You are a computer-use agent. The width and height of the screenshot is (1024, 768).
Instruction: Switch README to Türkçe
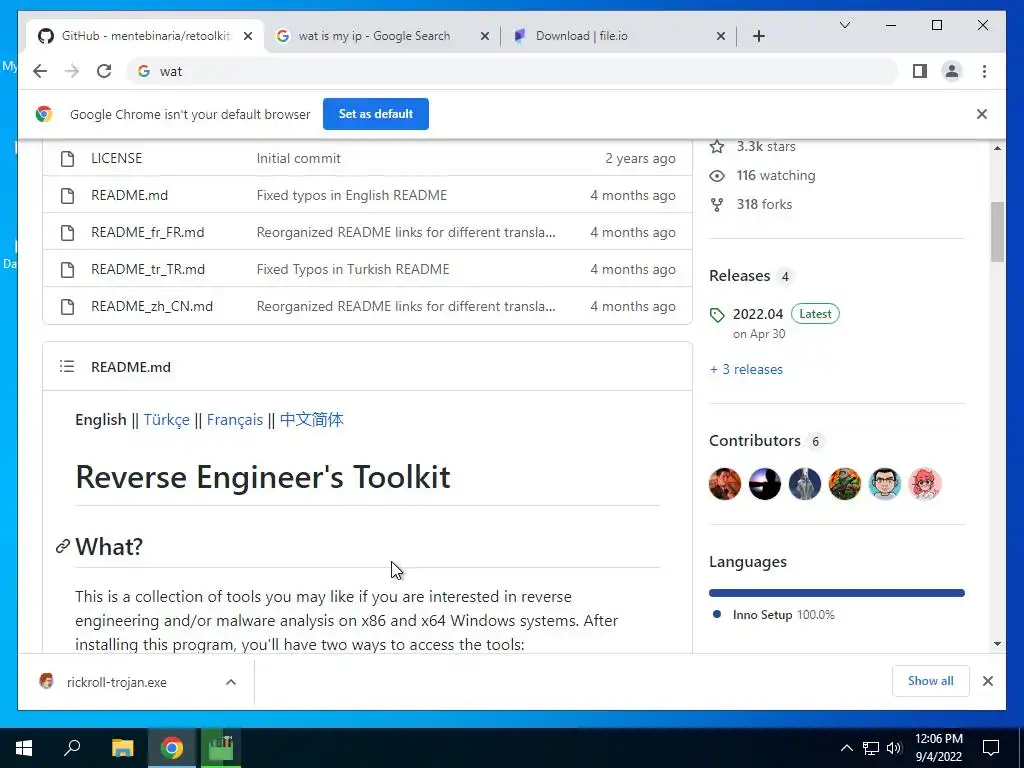coord(167,419)
